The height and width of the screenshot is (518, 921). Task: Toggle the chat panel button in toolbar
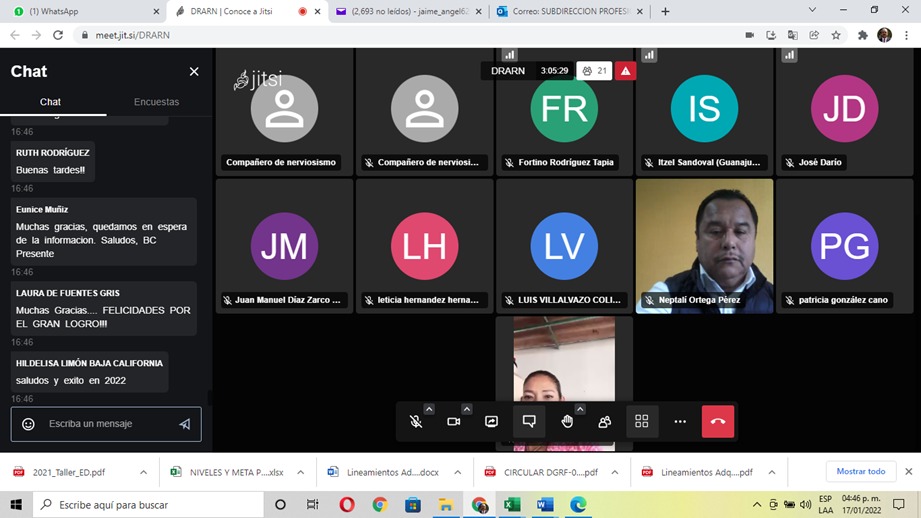(529, 421)
